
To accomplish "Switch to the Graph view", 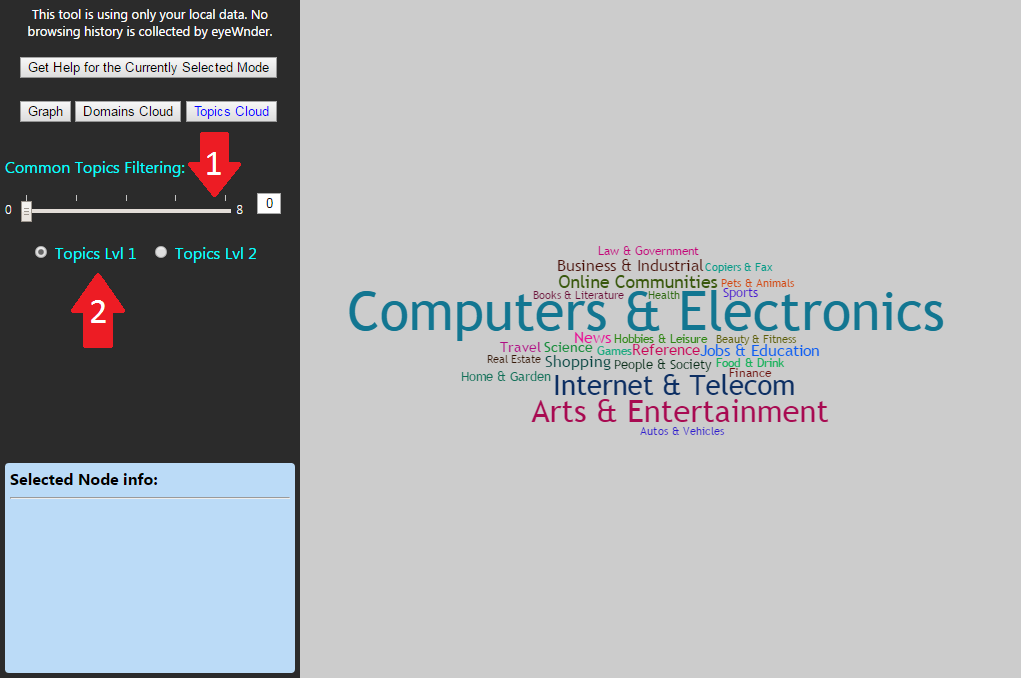I will [46, 111].
